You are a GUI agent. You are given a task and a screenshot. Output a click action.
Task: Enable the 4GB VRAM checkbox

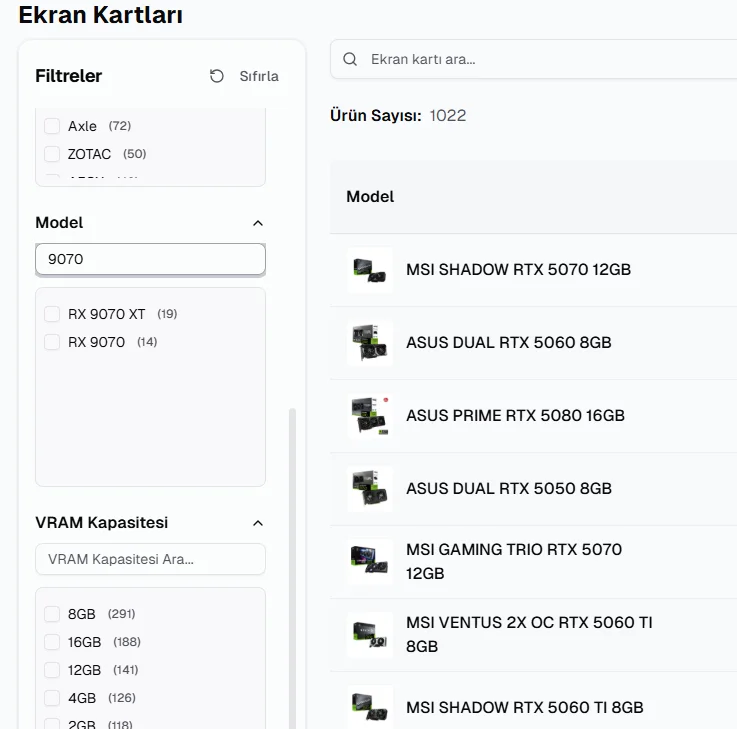[x=52, y=698]
